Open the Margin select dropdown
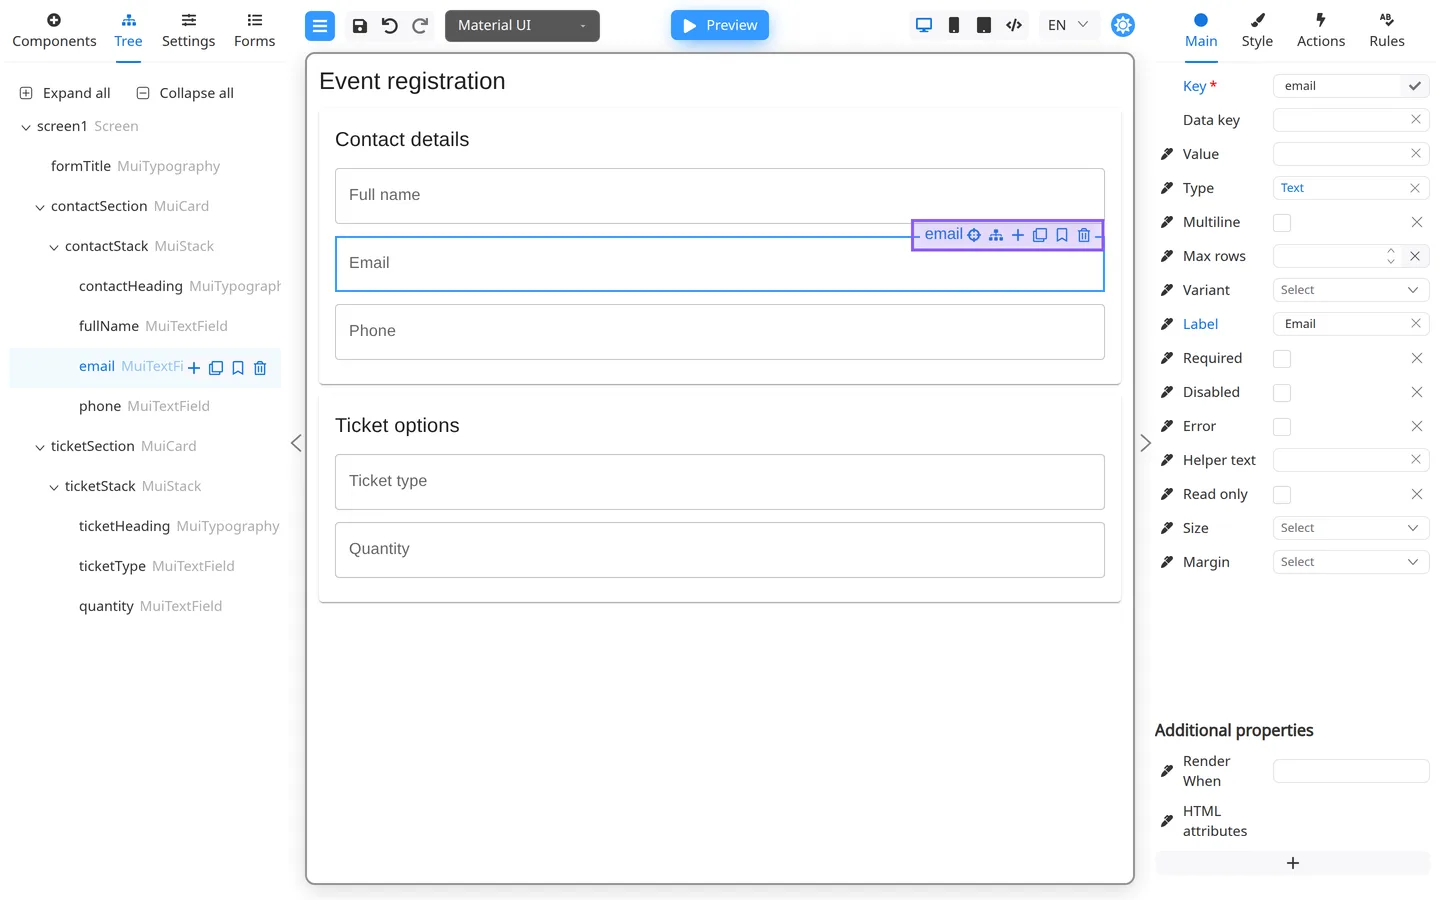The image size is (1440, 900). coord(1351,562)
